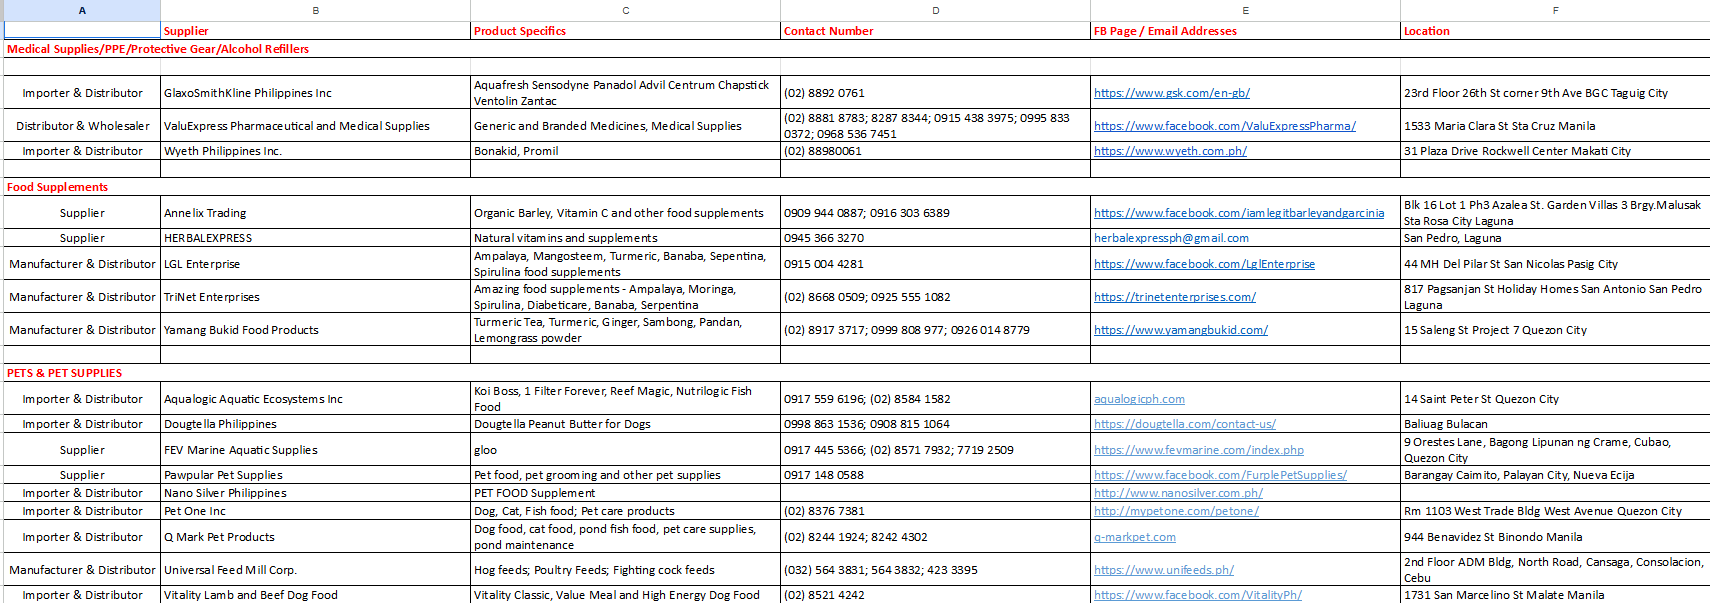Viewport: 1710px width, 603px height.
Task: Open trinetenterprises.com link
Action: [x=1174, y=297]
